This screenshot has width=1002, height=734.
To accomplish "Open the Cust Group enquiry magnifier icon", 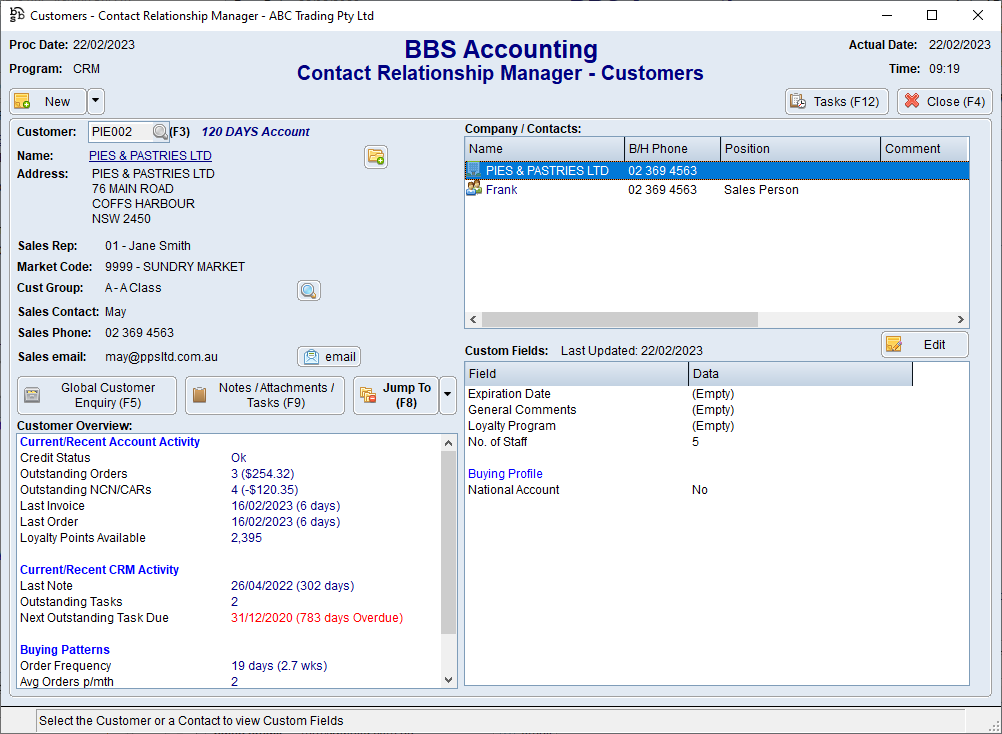I will click(308, 290).
